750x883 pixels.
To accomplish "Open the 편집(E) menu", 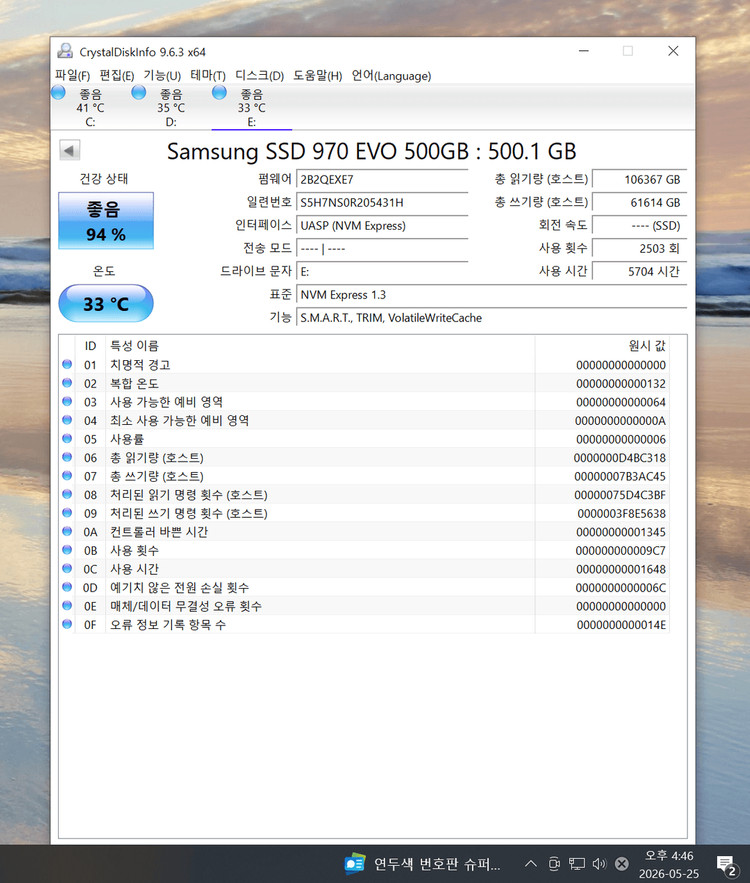I will click(117, 75).
